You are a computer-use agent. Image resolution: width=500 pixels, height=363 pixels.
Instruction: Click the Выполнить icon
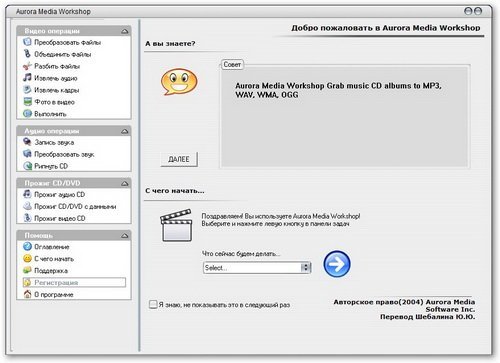[27, 114]
